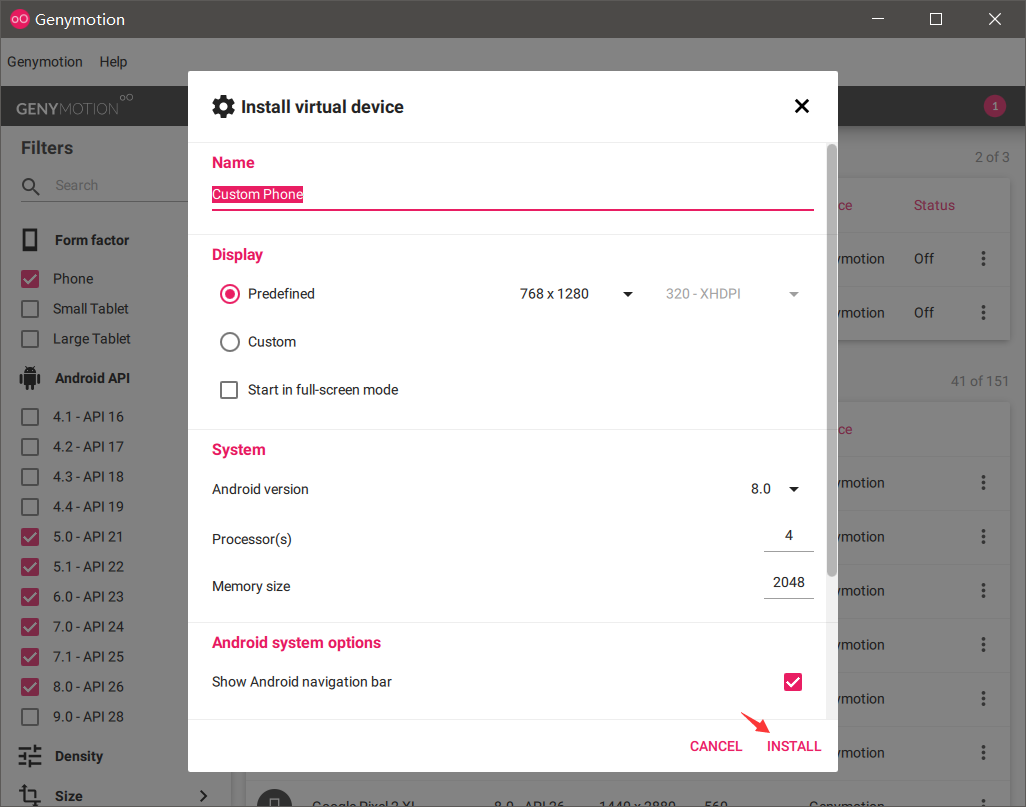Uncheck the Phone form factor filter

tap(30, 279)
